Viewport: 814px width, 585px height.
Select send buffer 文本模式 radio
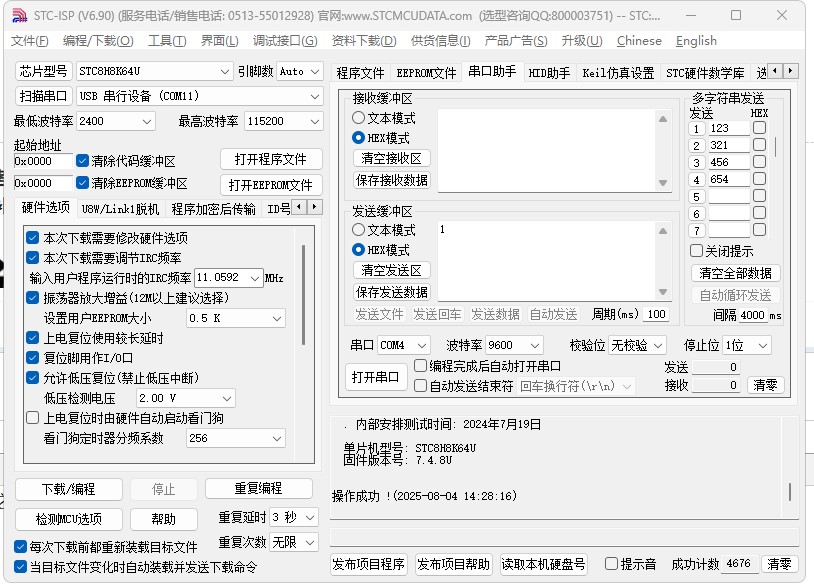pyautogui.click(x=358, y=229)
